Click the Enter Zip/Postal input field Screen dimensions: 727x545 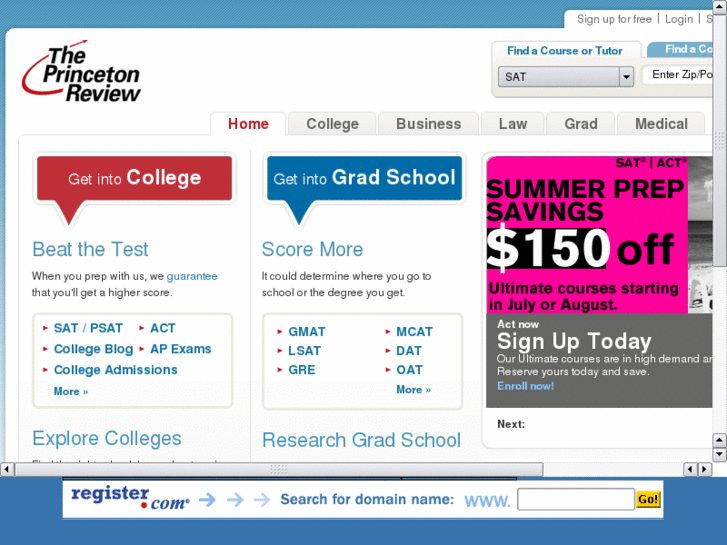click(x=677, y=75)
